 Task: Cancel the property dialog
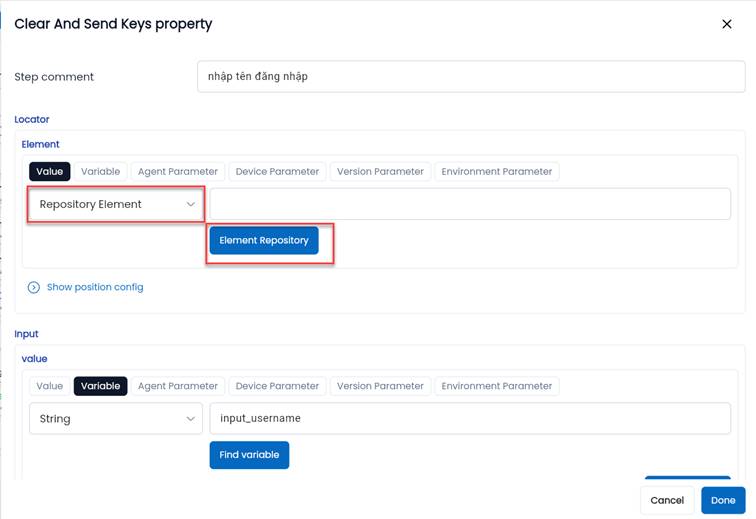pyautogui.click(x=667, y=500)
